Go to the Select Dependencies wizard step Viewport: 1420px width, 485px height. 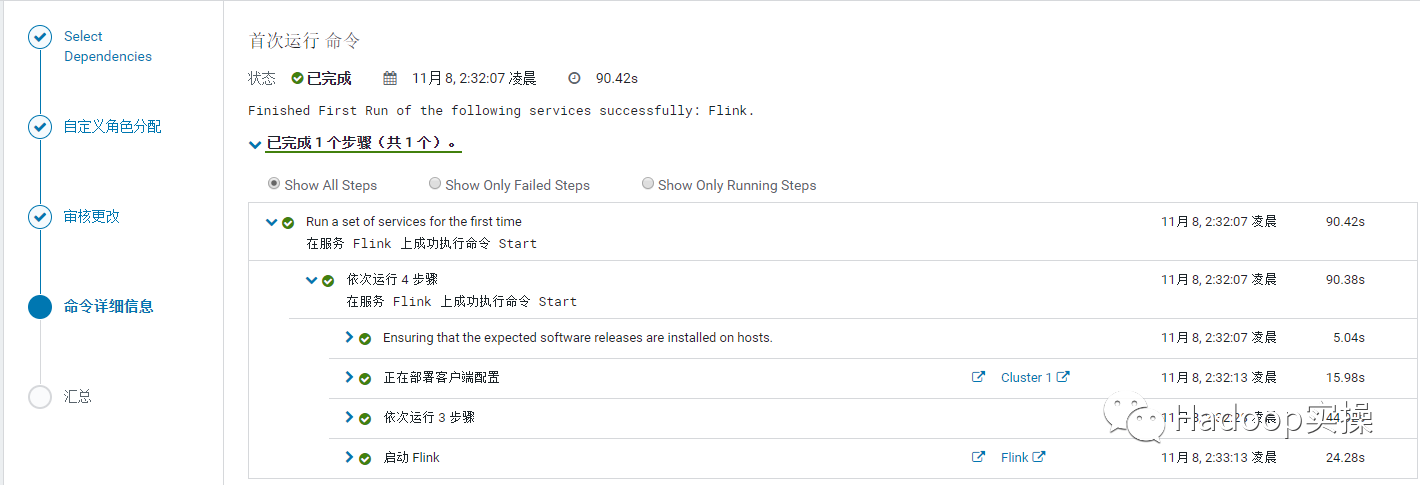pos(107,46)
